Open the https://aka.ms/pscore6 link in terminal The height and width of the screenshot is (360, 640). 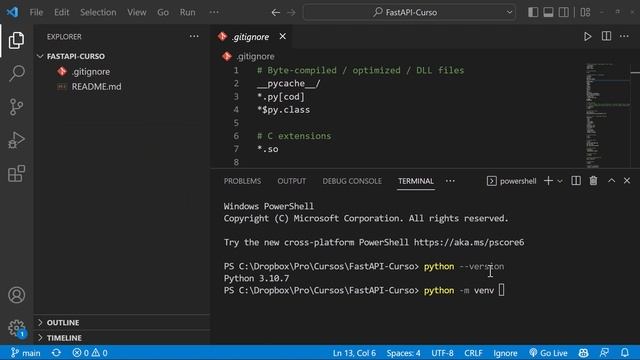(x=469, y=242)
